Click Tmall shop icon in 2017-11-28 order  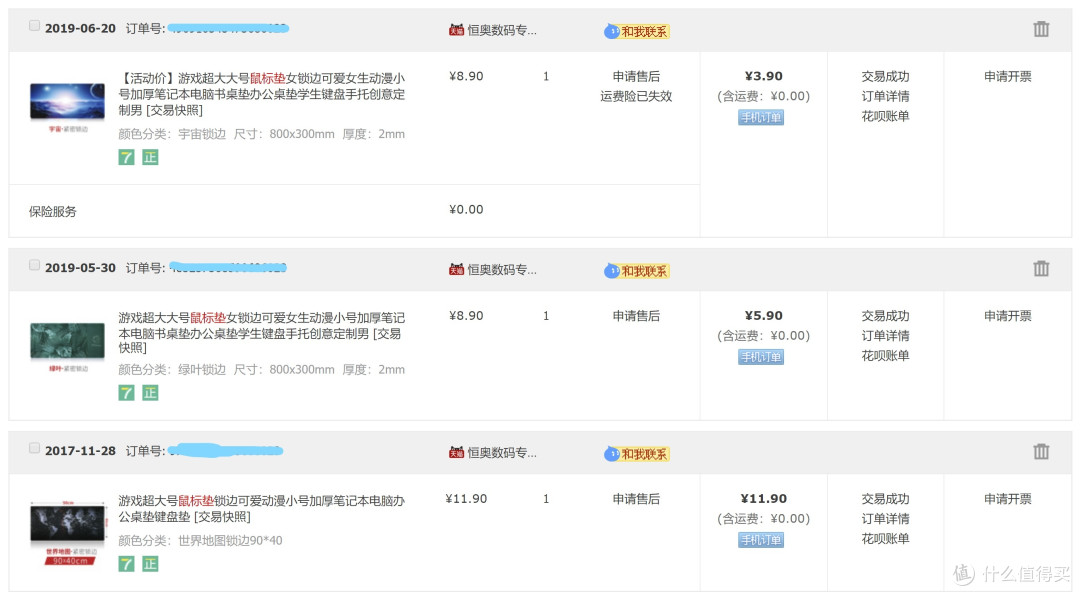[x=456, y=453]
